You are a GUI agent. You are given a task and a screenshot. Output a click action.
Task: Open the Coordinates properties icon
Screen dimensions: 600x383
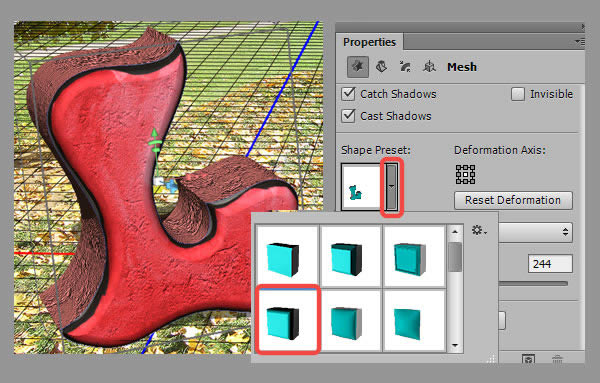[x=429, y=67]
